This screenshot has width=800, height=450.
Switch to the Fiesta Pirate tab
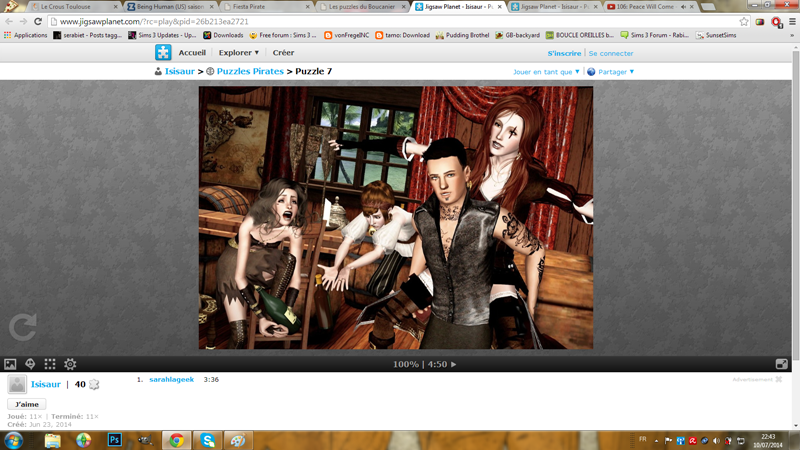pos(267,7)
